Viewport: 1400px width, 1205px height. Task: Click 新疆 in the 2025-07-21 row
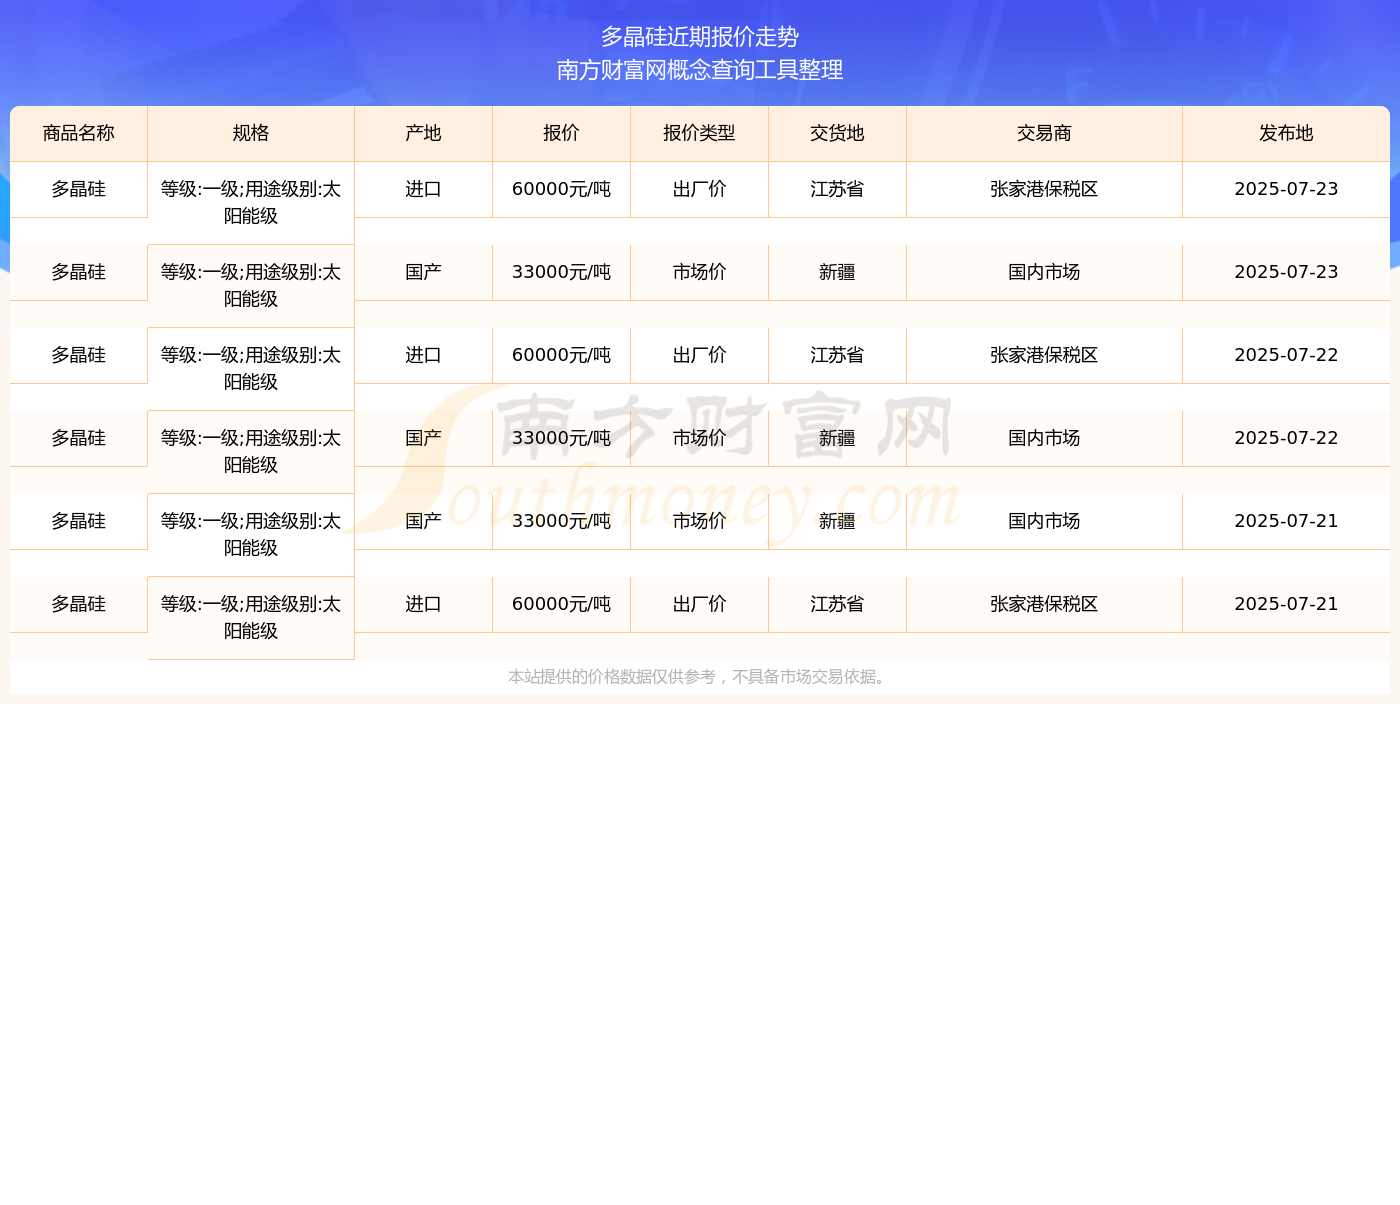(837, 521)
